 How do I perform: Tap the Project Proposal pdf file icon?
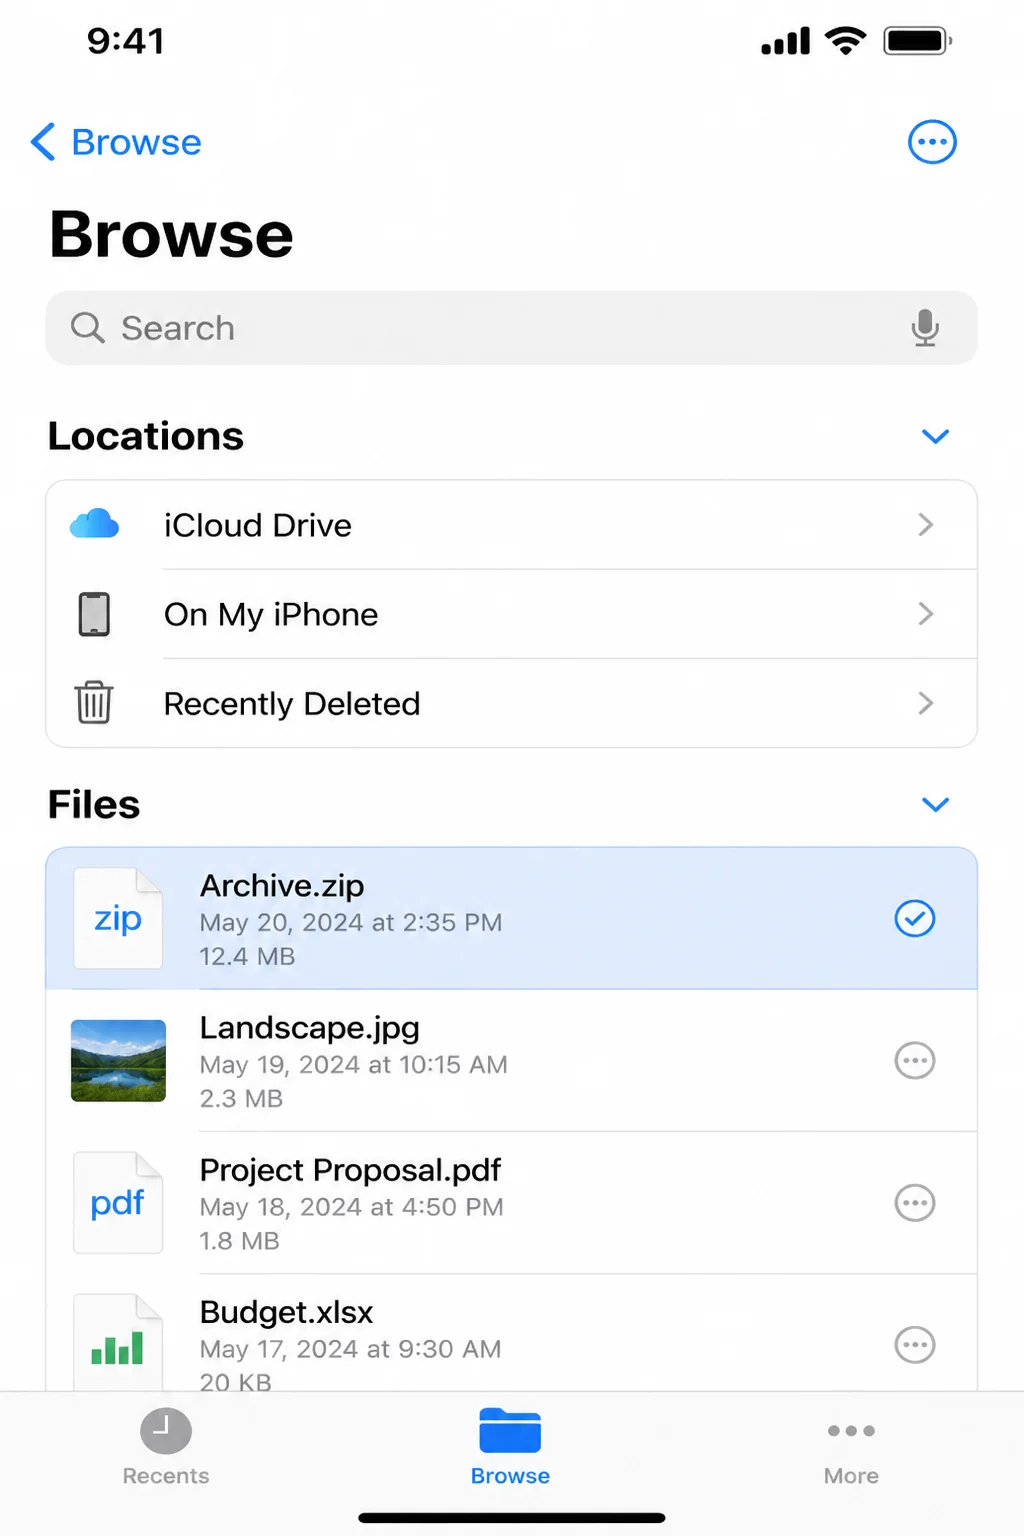[x=118, y=1203]
